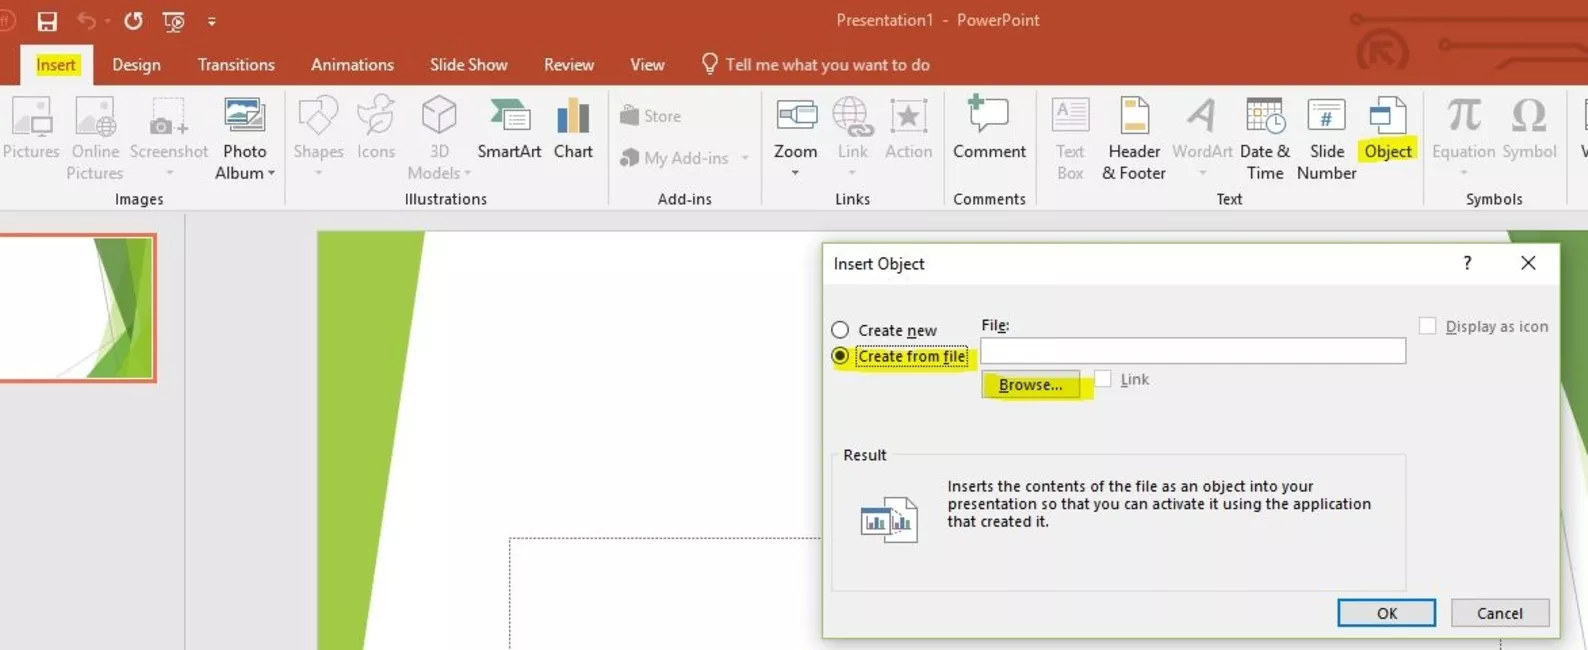This screenshot has width=1588, height=650.
Task: Expand the Photo Album dropdown
Action: click(x=271, y=173)
